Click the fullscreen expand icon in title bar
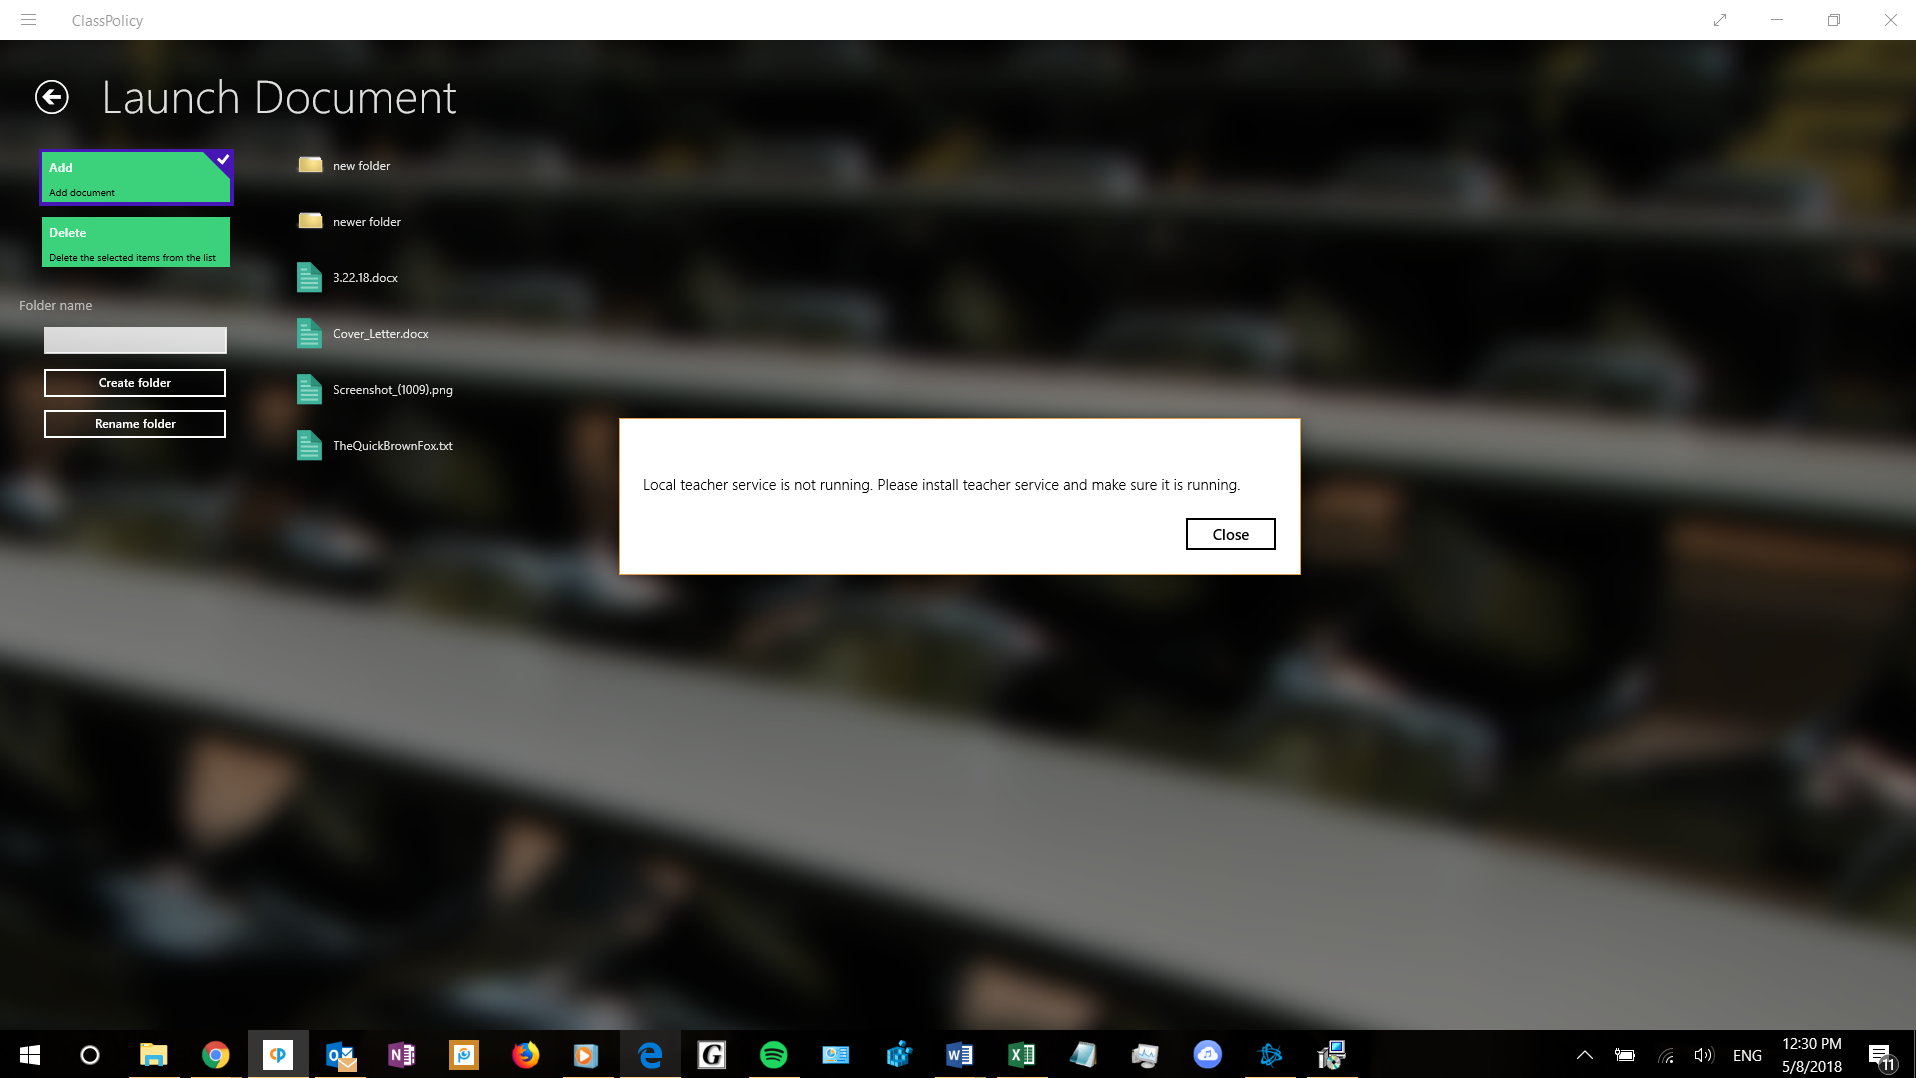 (x=1719, y=20)
